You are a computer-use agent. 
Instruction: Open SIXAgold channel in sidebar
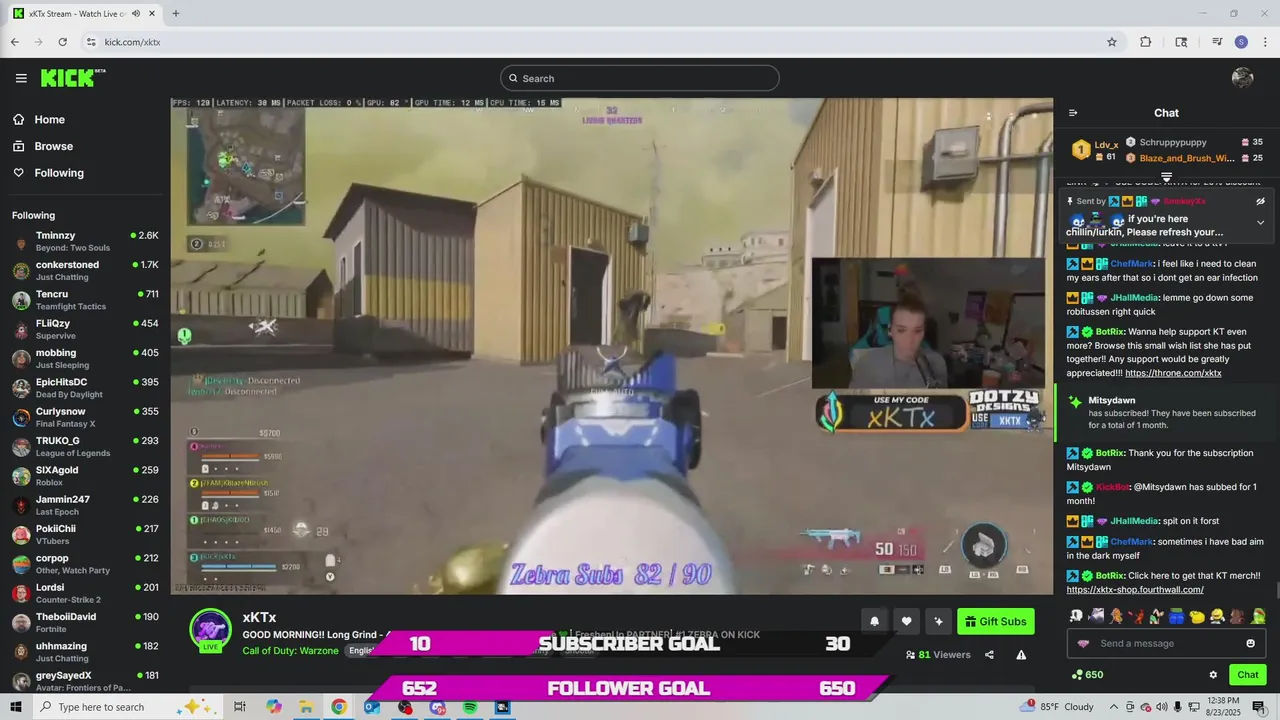point(85,476)
